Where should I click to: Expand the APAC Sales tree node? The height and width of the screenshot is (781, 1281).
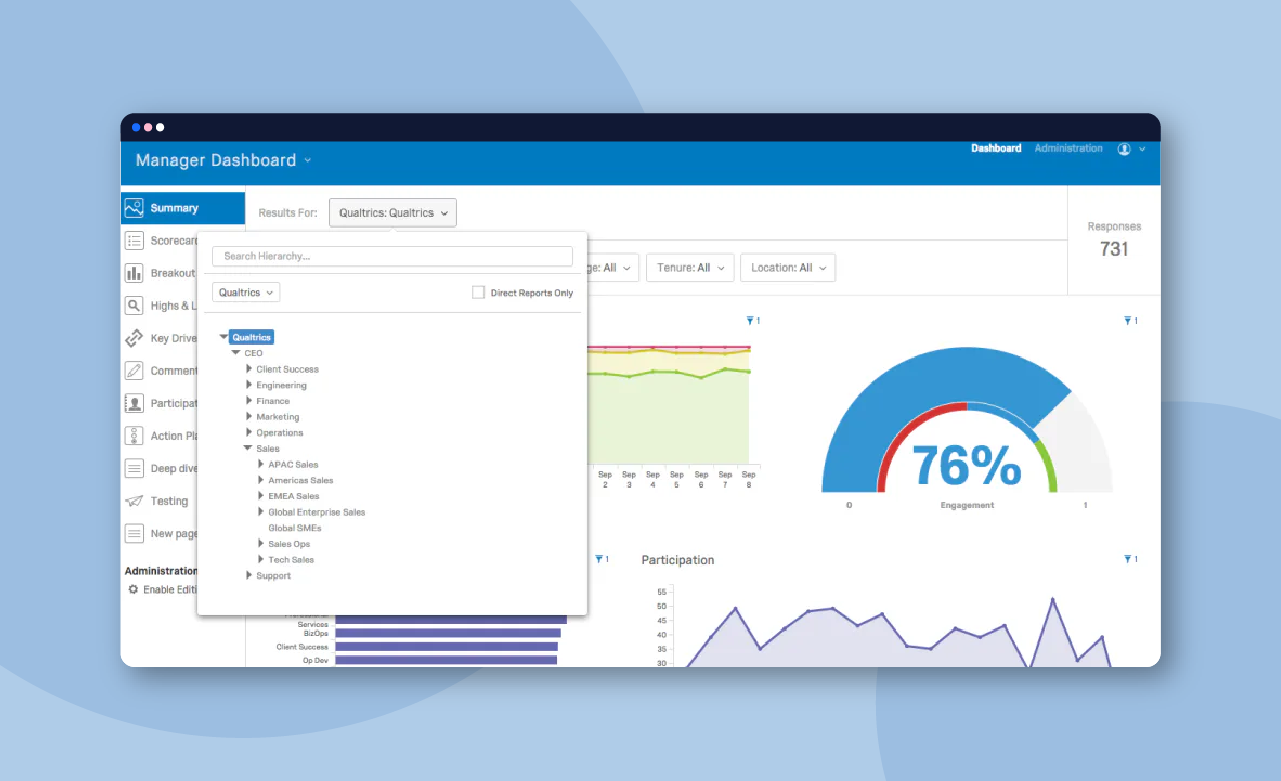click(261, 464)
